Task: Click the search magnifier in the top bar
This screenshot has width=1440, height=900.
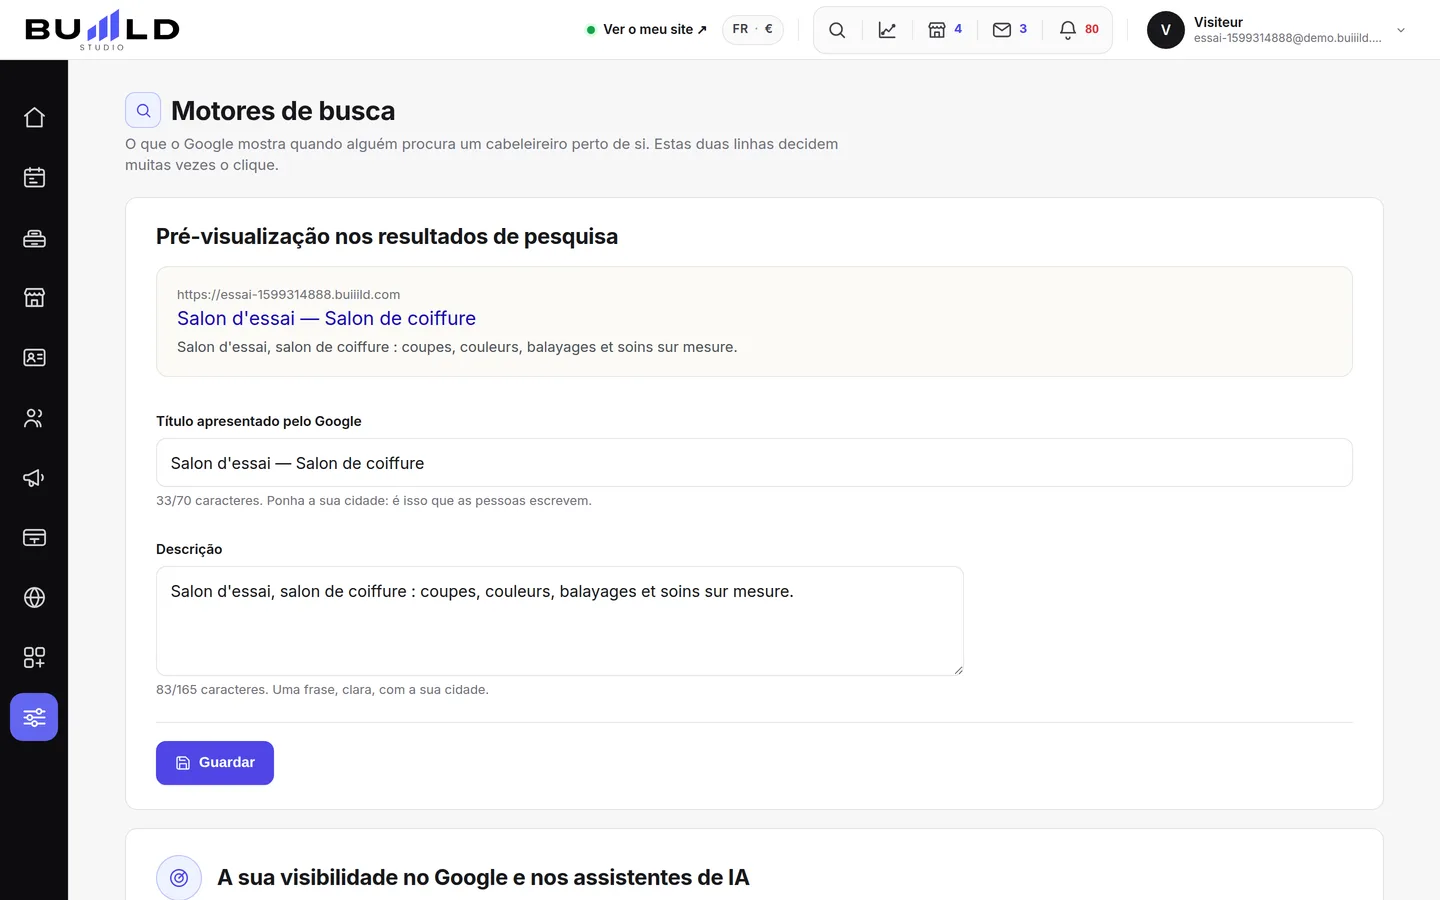Action: [x=837, y=30]
